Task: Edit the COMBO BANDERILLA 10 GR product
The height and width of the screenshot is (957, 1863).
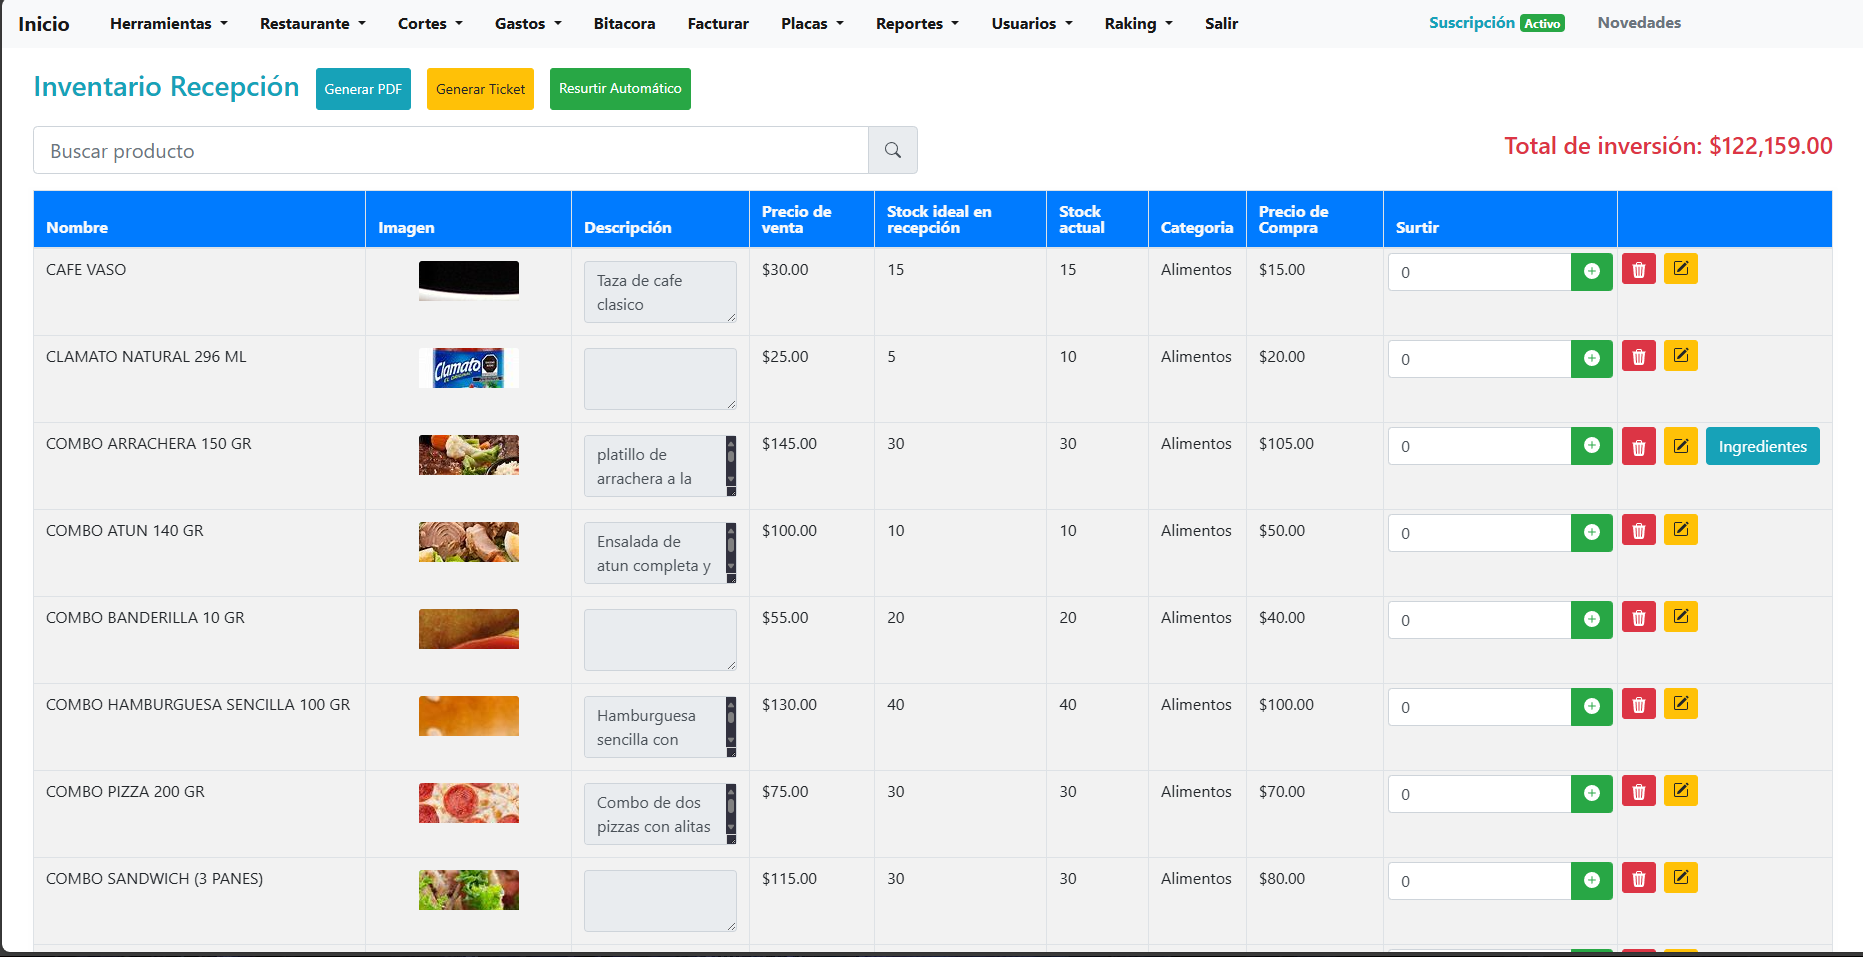Action: 1680,617
